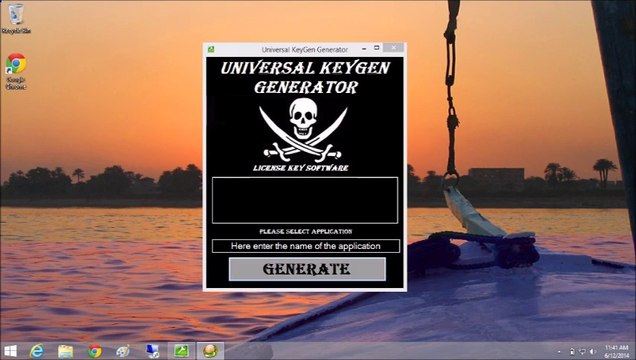Screen dimensions: 636x360
Task: Open the blue computer taskbar icon
Action: (x=153, y=351)
